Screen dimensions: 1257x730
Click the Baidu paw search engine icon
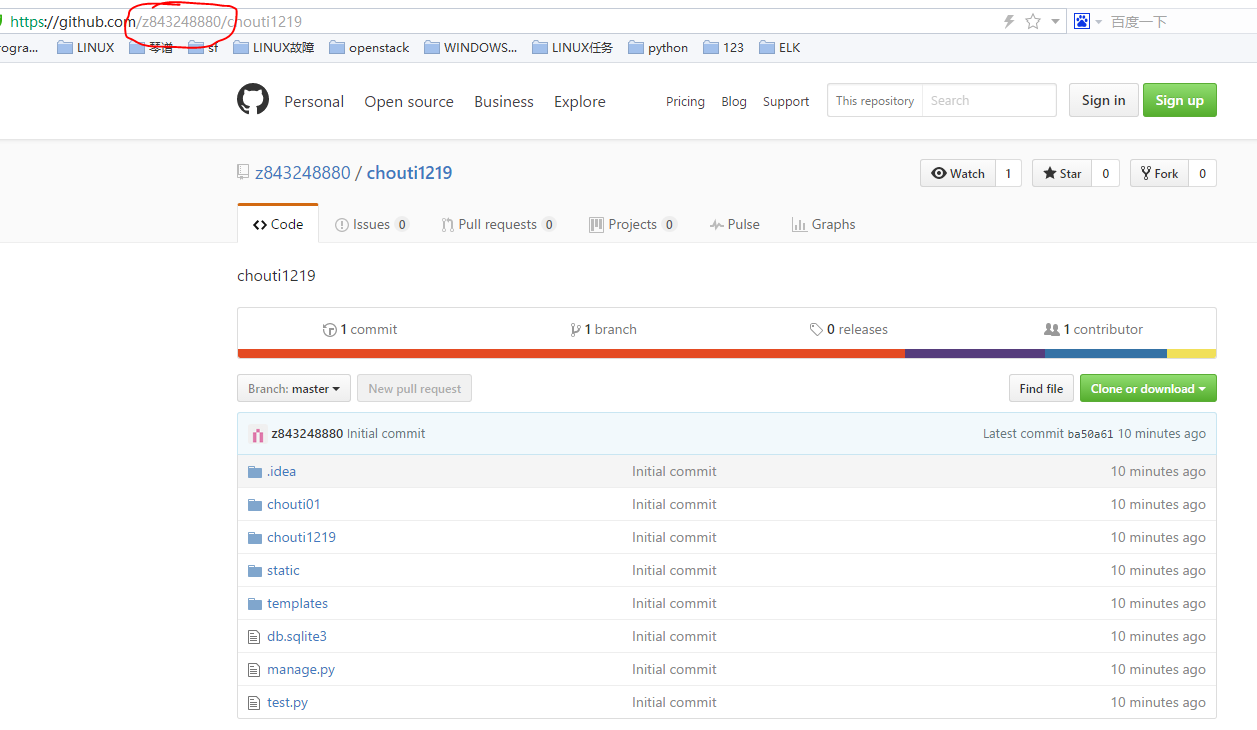1082,21
